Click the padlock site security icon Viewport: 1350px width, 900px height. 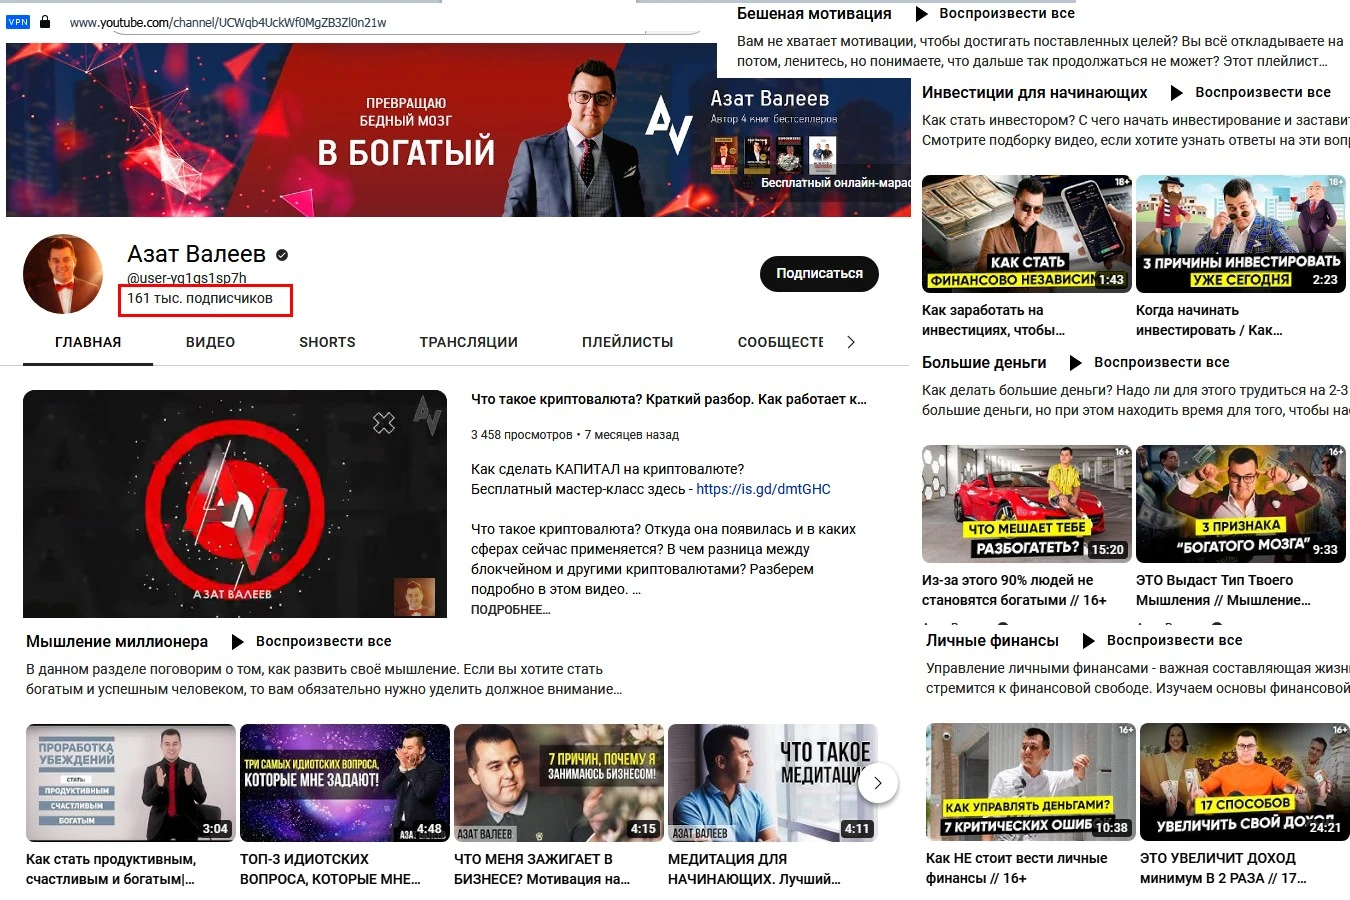45,21
